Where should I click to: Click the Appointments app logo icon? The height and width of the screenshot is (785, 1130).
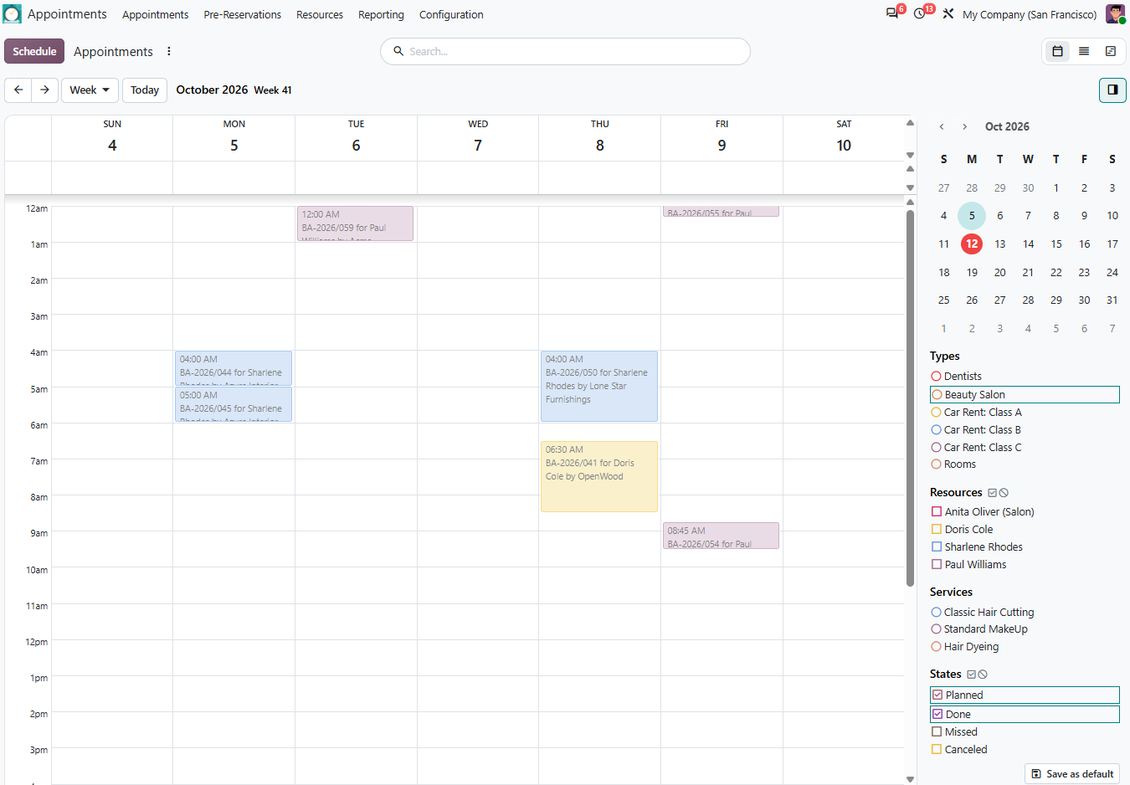[x=12, y=14]
